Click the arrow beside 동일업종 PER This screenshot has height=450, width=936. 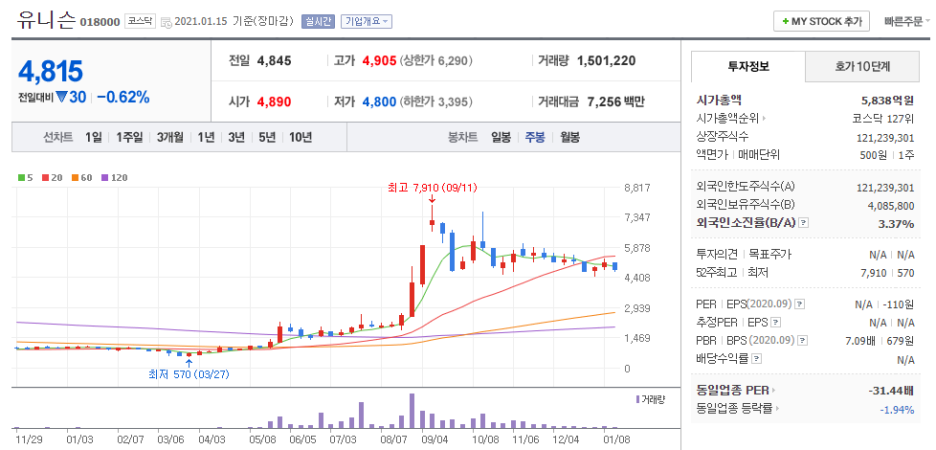click(x=774, y=391)
